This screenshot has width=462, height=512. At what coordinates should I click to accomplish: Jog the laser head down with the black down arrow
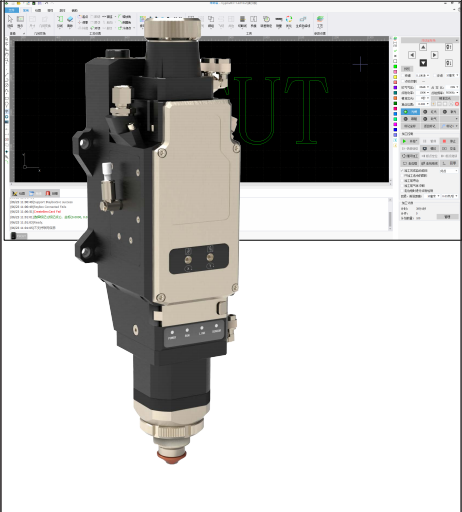tap(423, 63)
